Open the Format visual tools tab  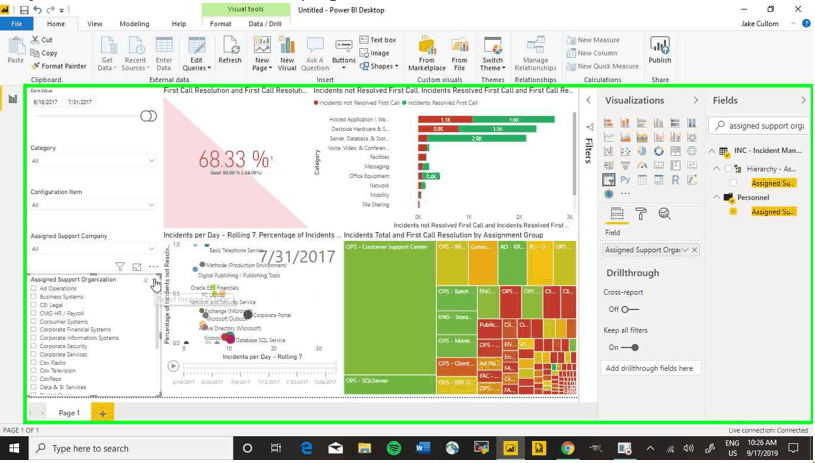coord(221,24)
